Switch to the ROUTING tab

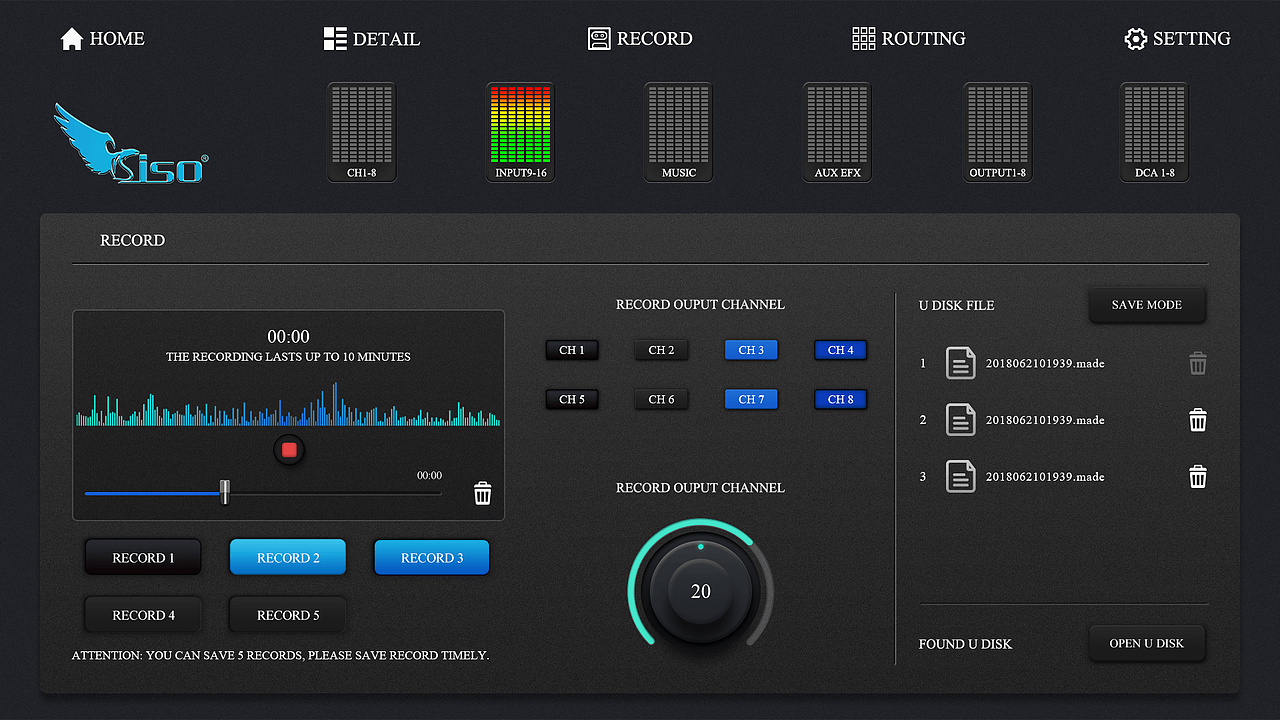click(909, 39)
